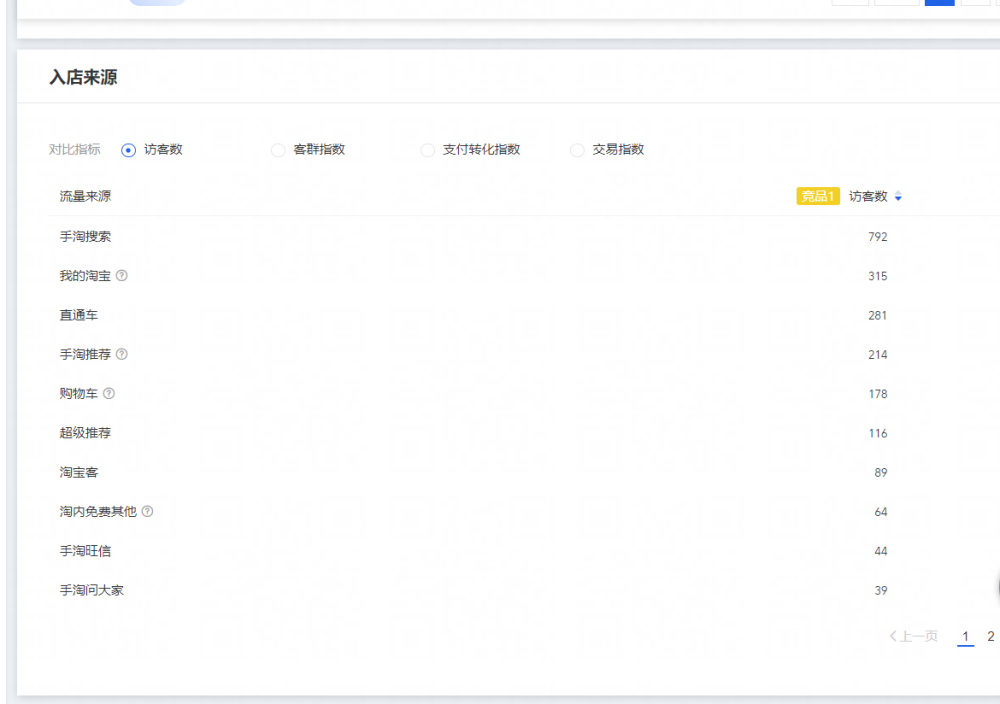Screen dimensions: 1000x704
Task: Click the visitor value 178
Action: tap(878, 394)
